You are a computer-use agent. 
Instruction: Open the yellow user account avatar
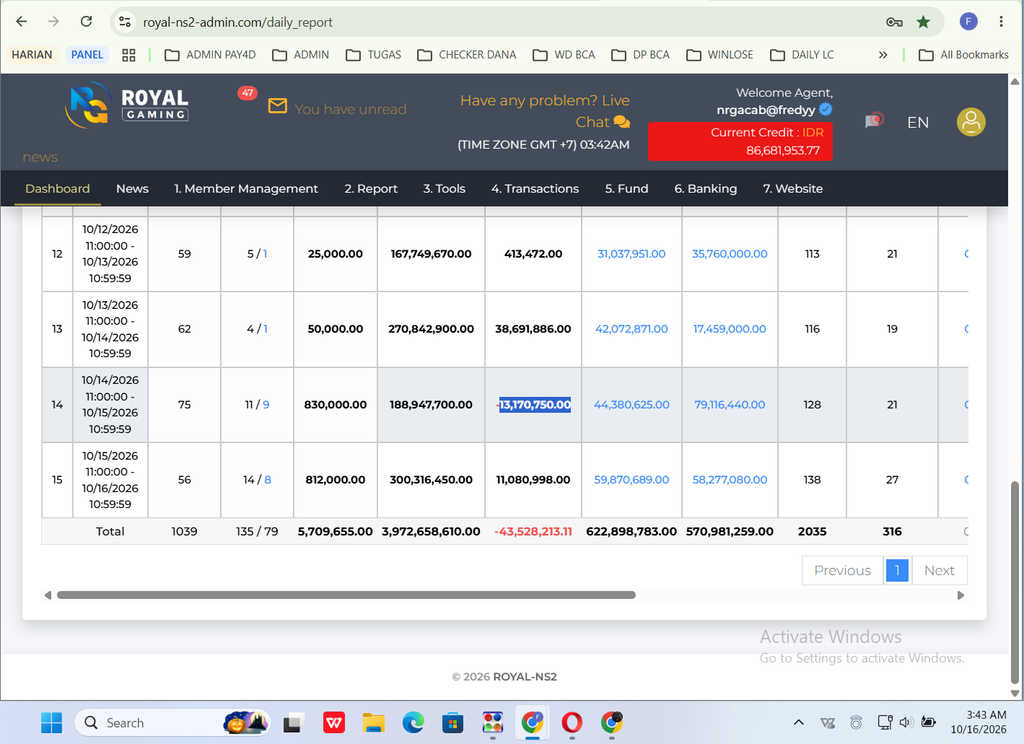point(971,122)
